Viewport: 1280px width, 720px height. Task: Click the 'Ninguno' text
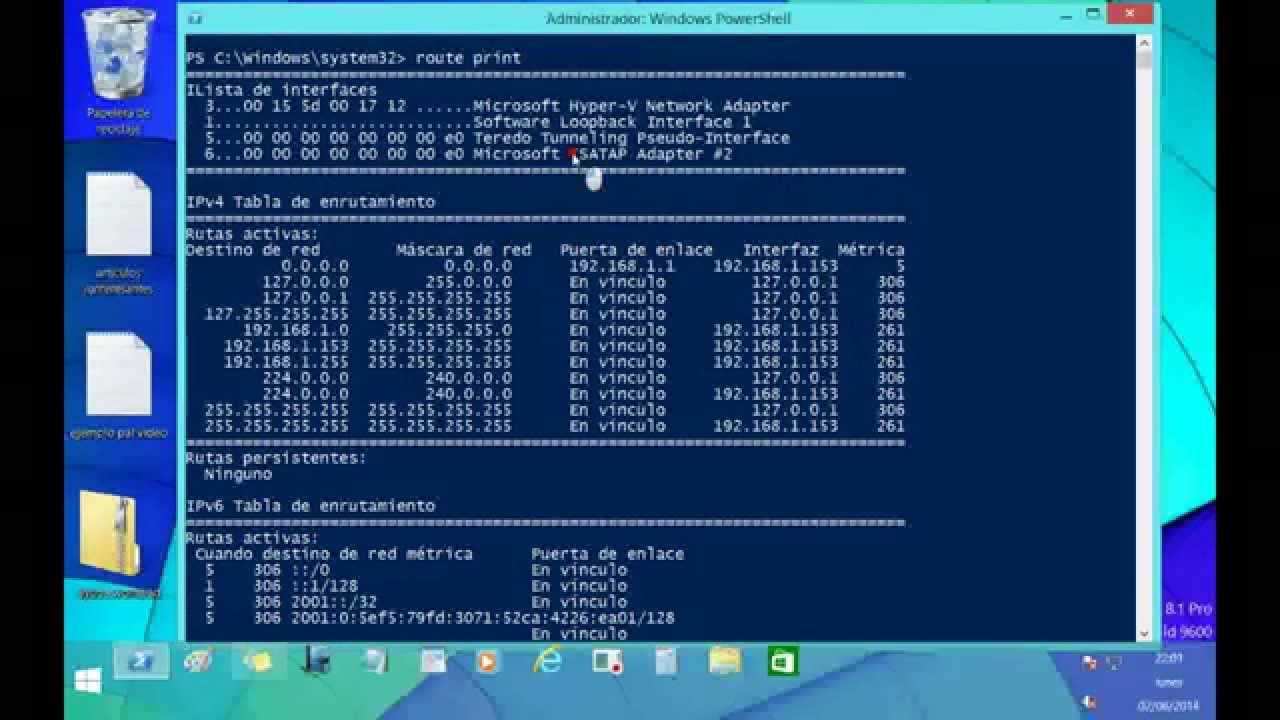pos(238,474)
